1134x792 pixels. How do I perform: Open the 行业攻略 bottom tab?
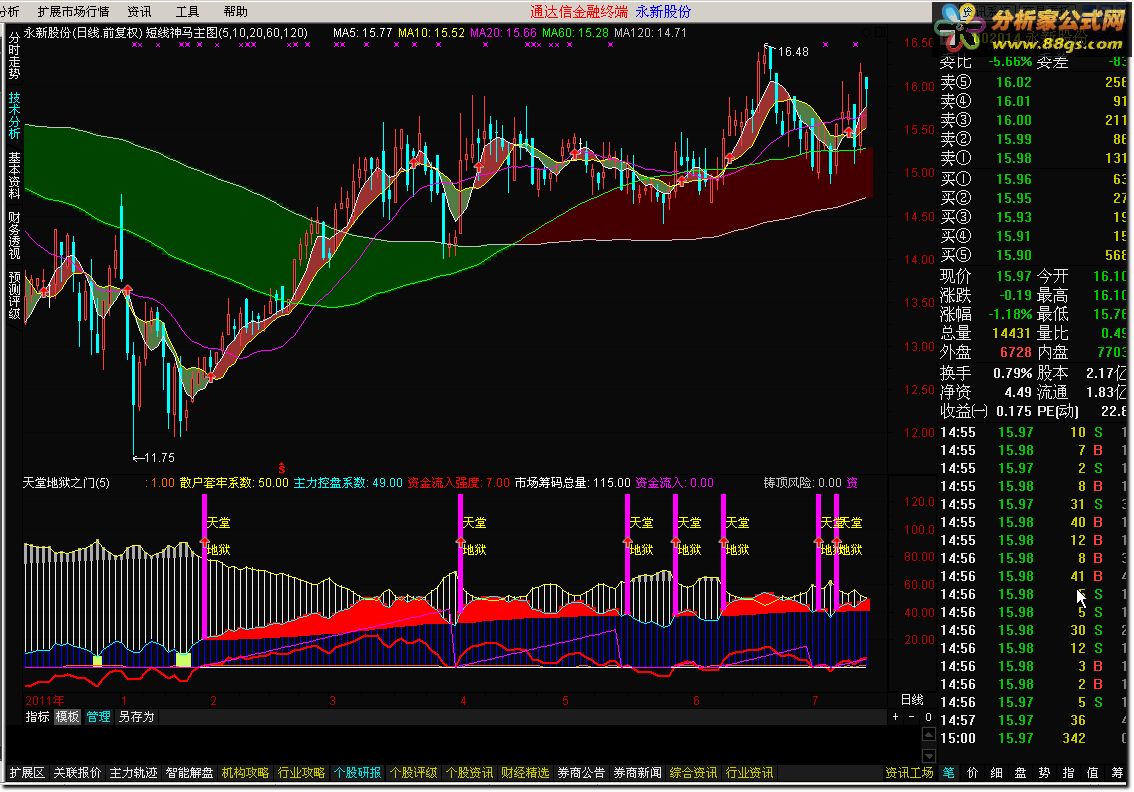pyautogui.click(x=301, y=772)
